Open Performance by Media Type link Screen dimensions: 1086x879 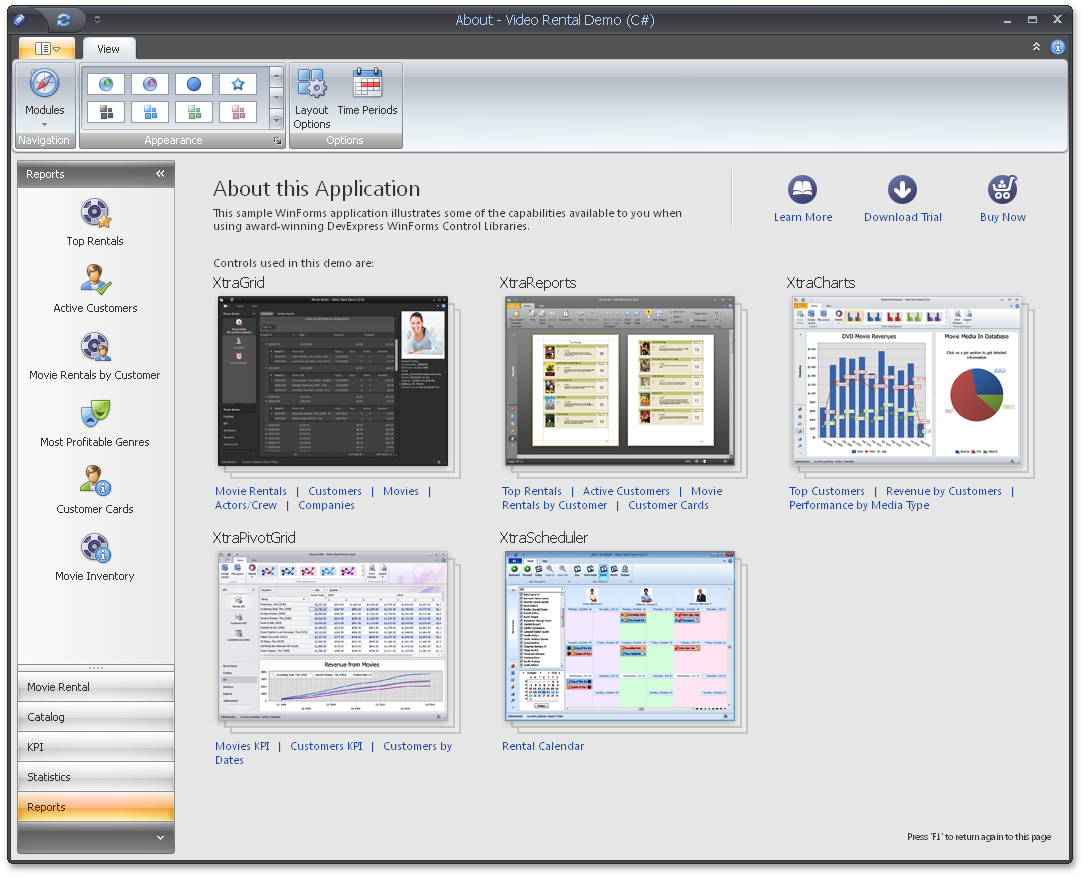point(859,505)
